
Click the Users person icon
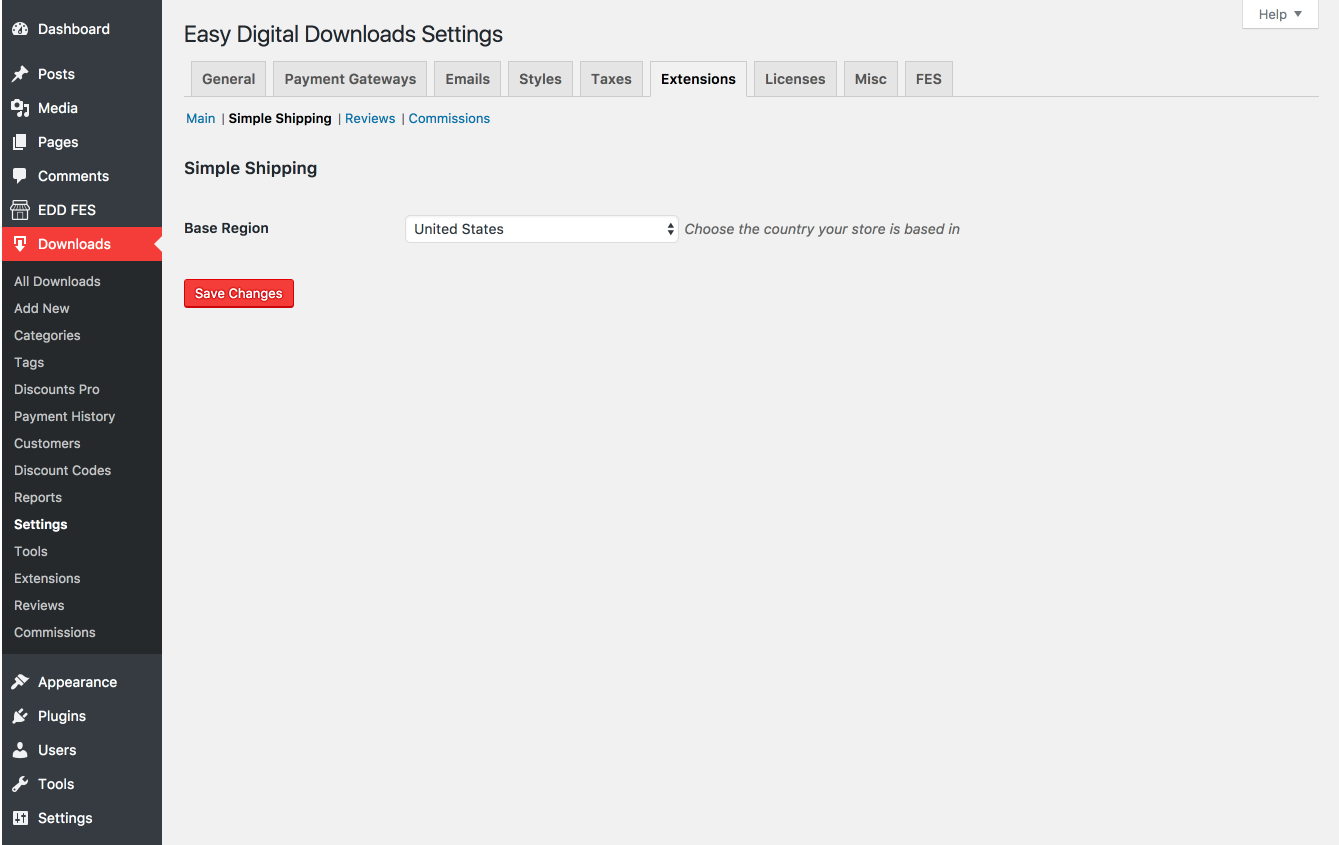pyautogui.click(x=20, y=750)
